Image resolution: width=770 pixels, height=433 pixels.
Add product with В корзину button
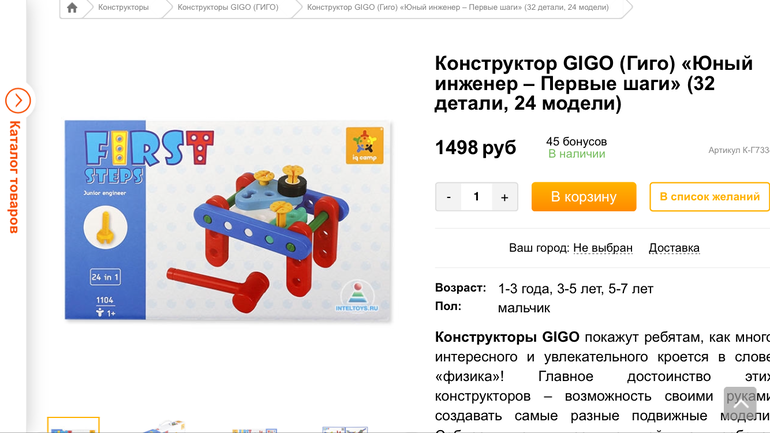584,197
